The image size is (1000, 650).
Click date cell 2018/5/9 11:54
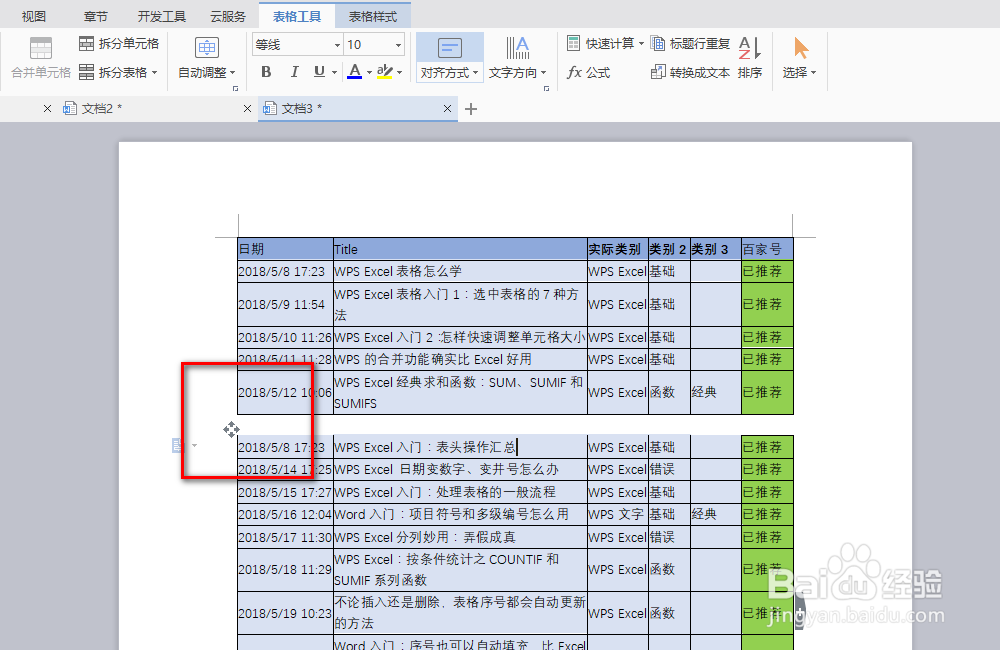click(x=285, y=304)
